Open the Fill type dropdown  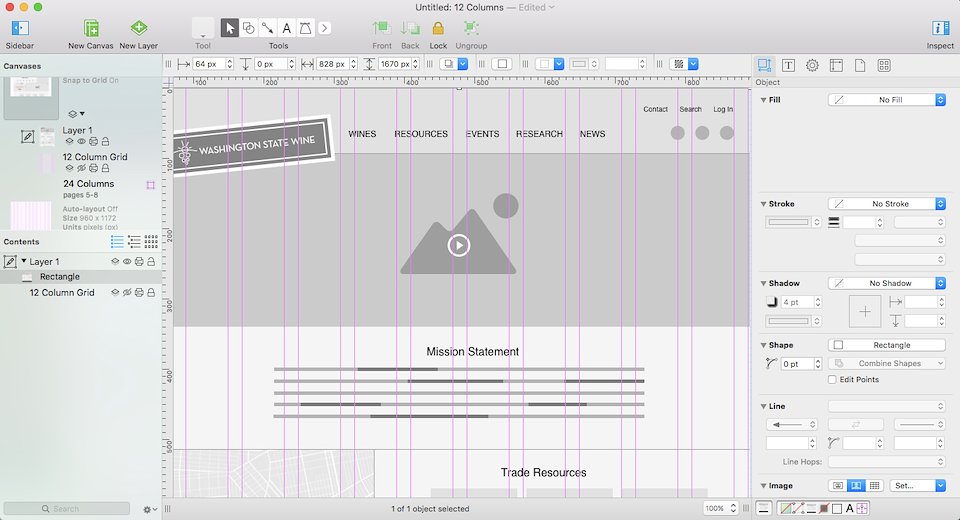coord(887,100)
